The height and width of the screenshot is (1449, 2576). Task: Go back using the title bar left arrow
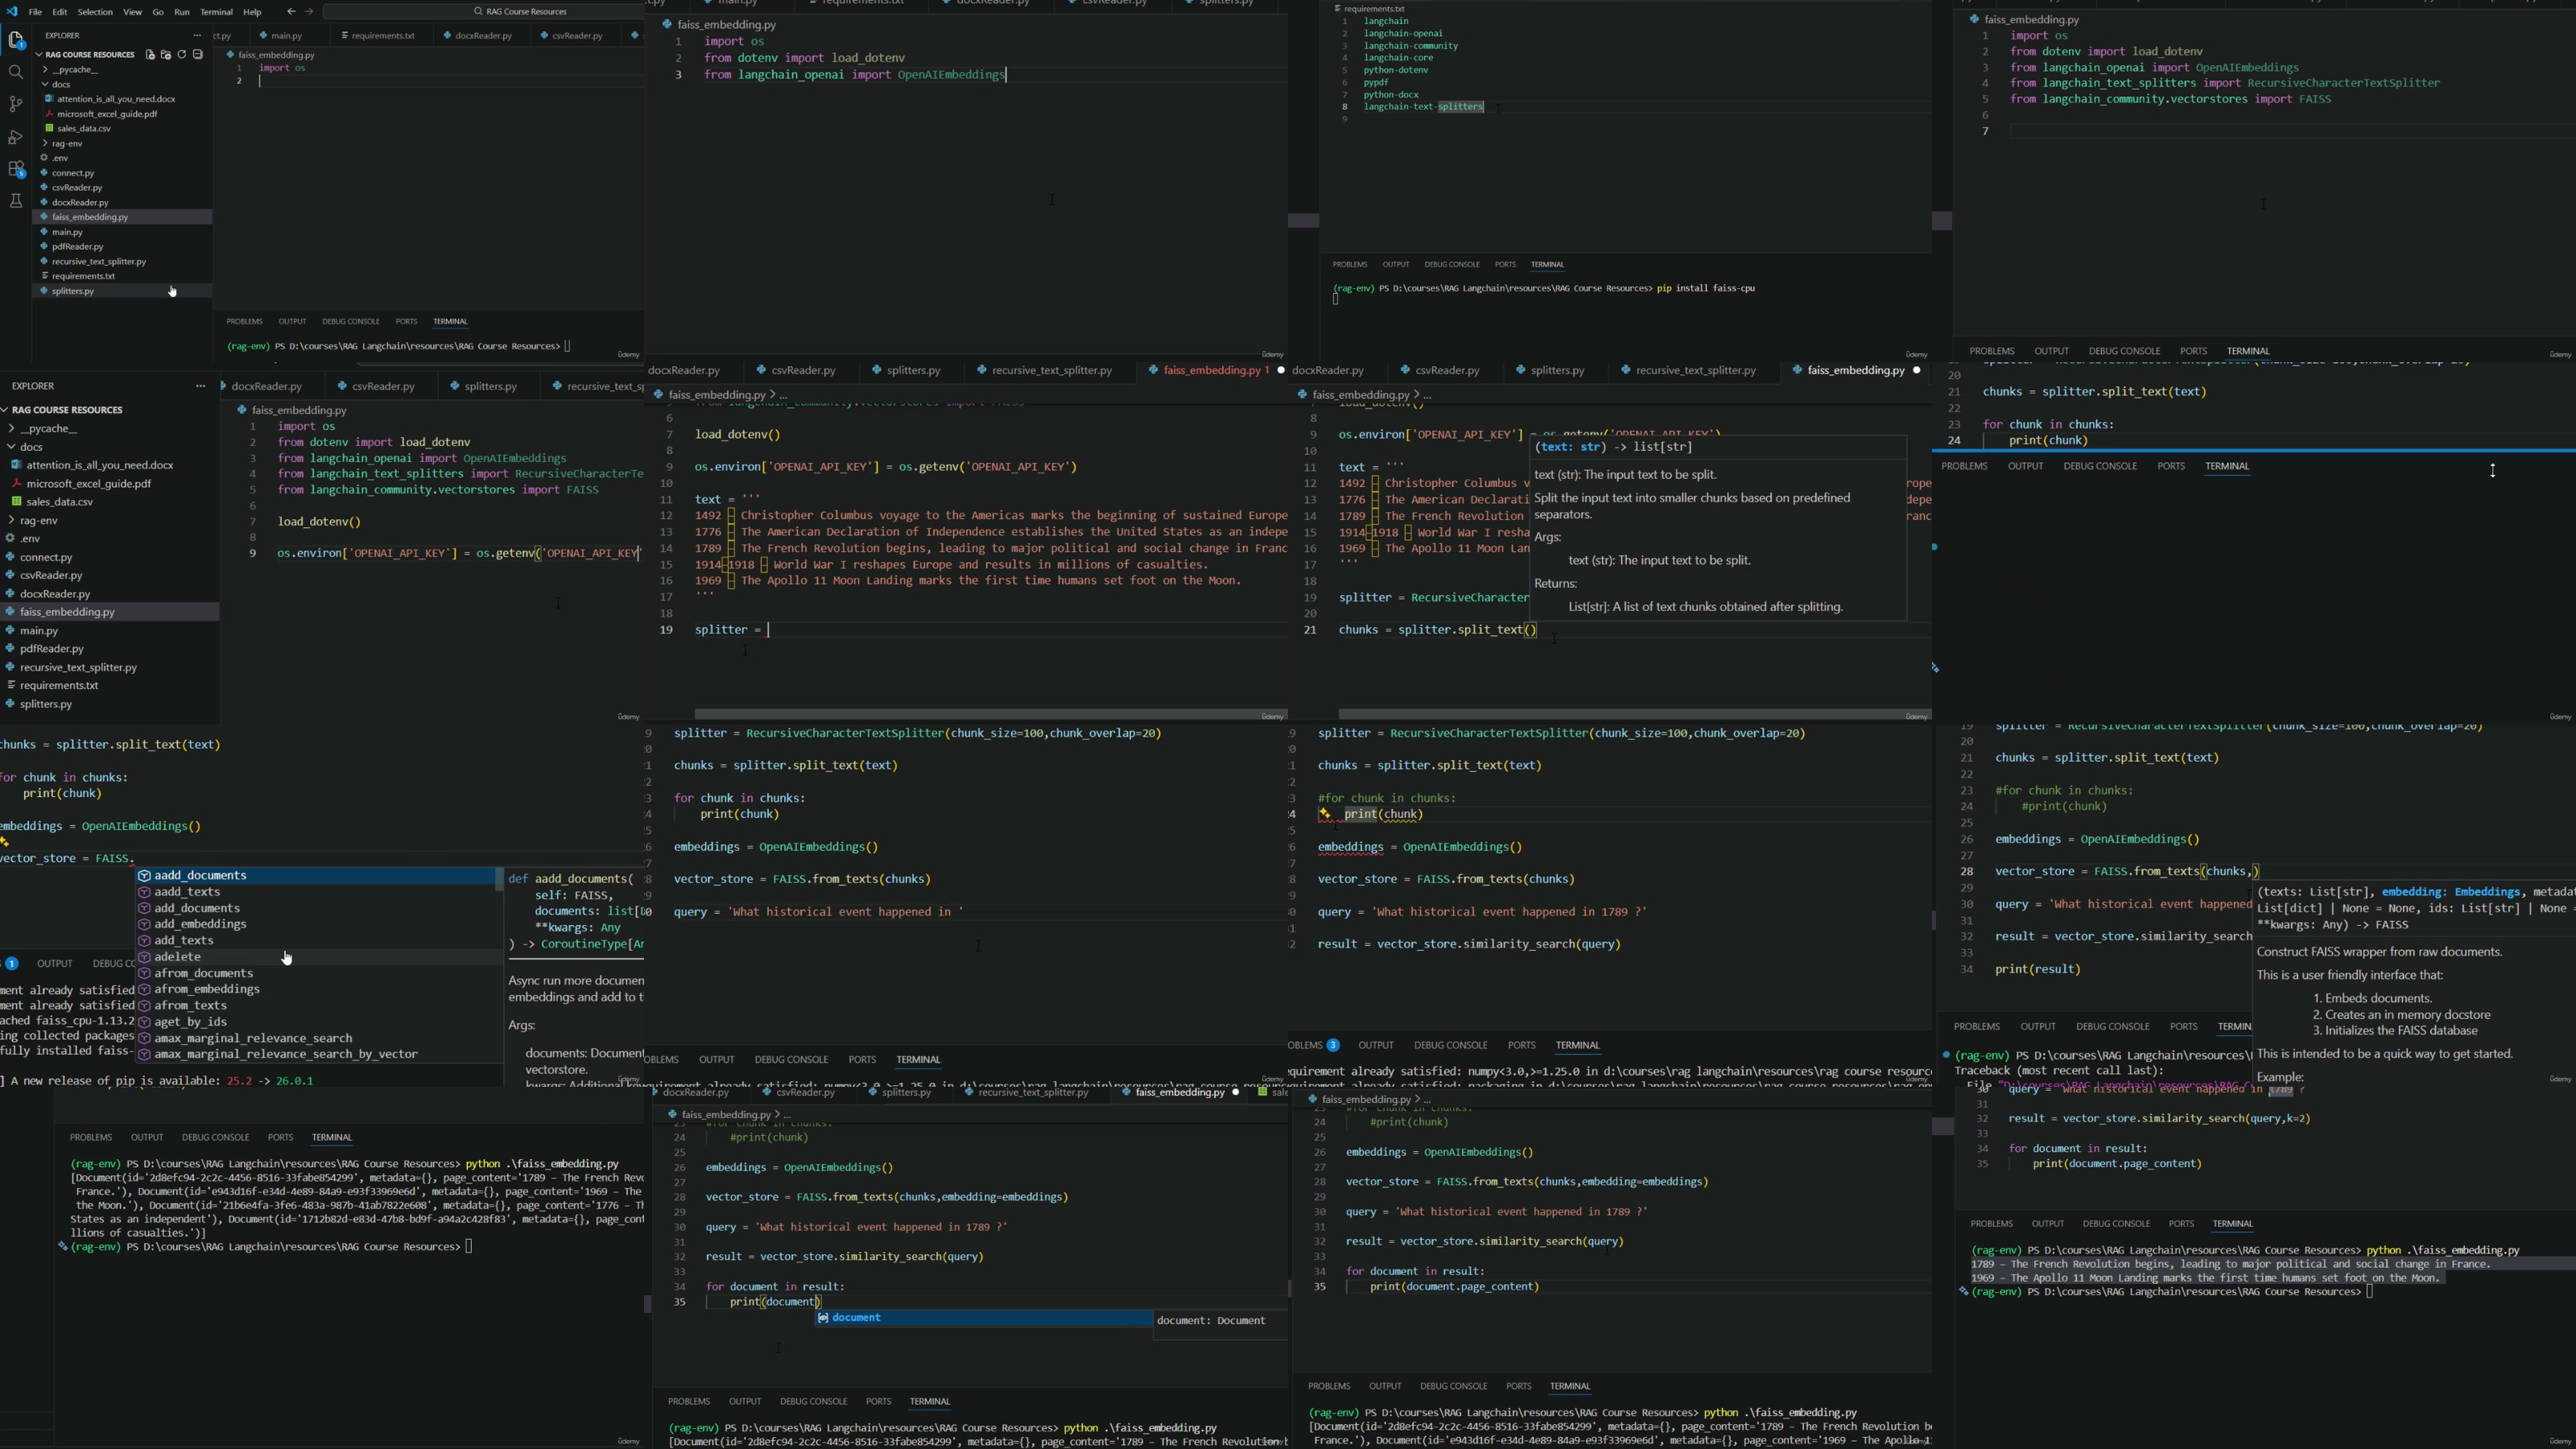click(291, 12)
